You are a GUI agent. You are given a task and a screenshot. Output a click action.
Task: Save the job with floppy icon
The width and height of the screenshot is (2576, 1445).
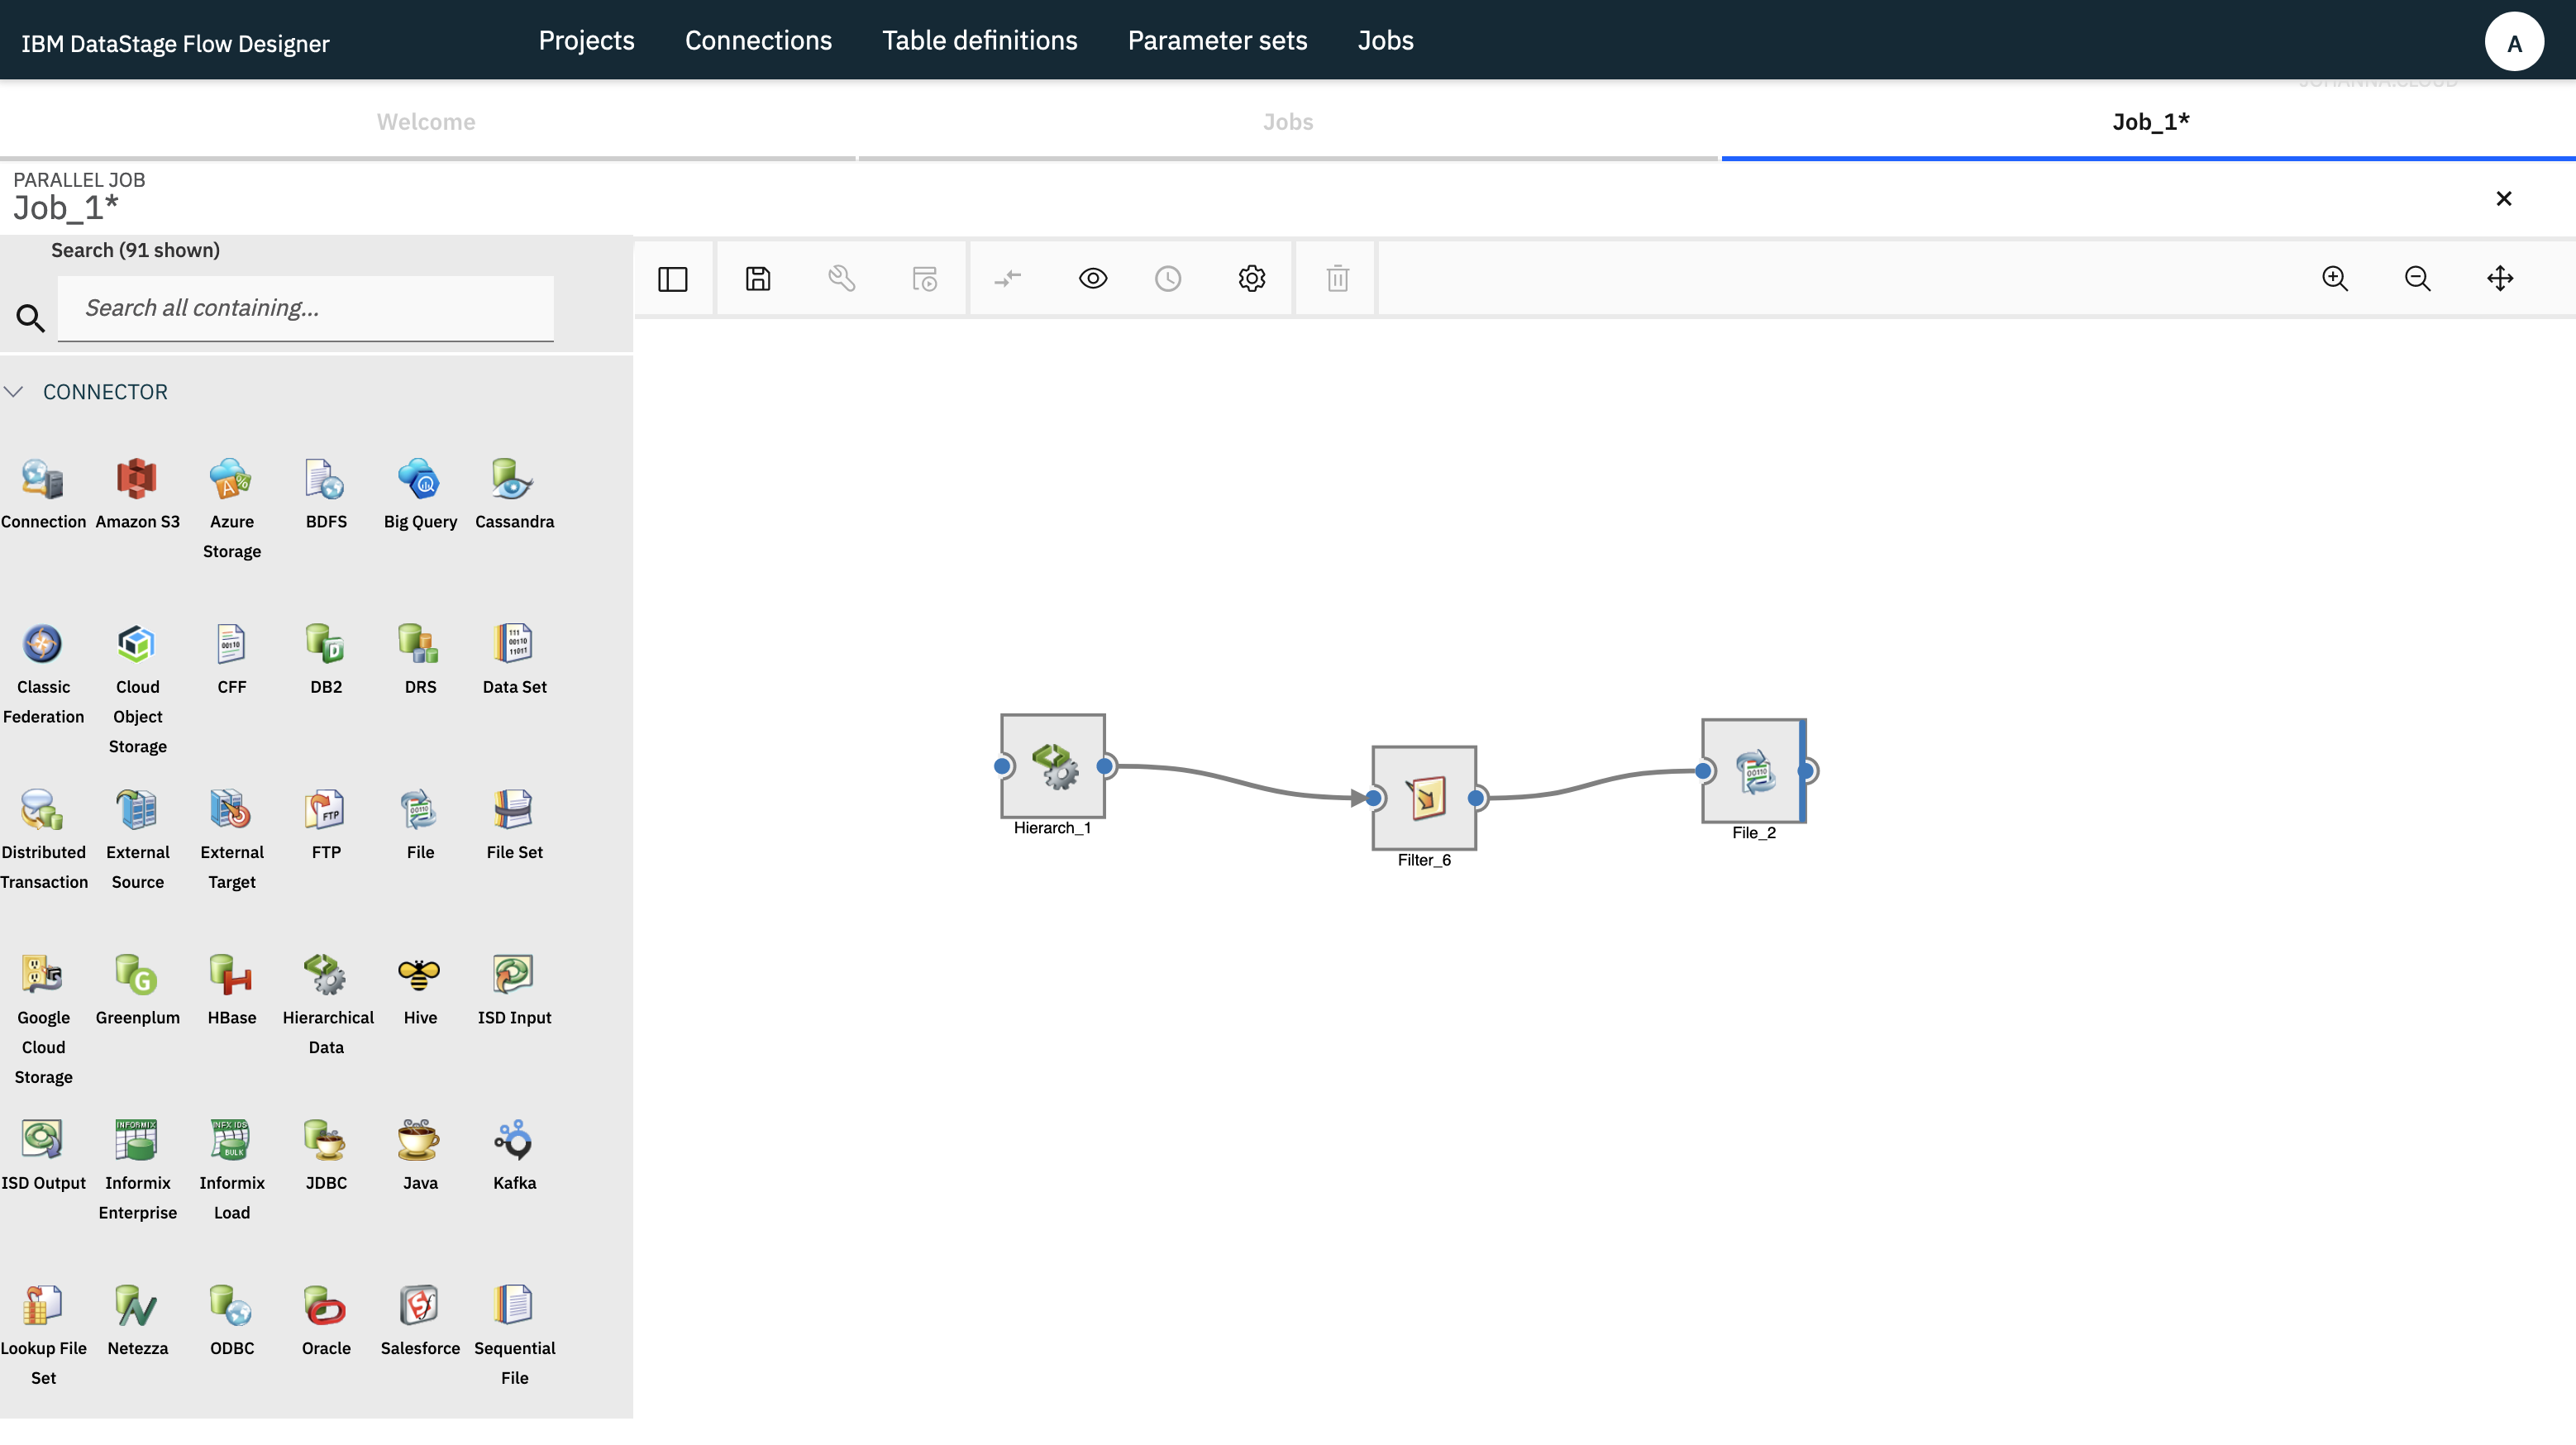(758, 278)
